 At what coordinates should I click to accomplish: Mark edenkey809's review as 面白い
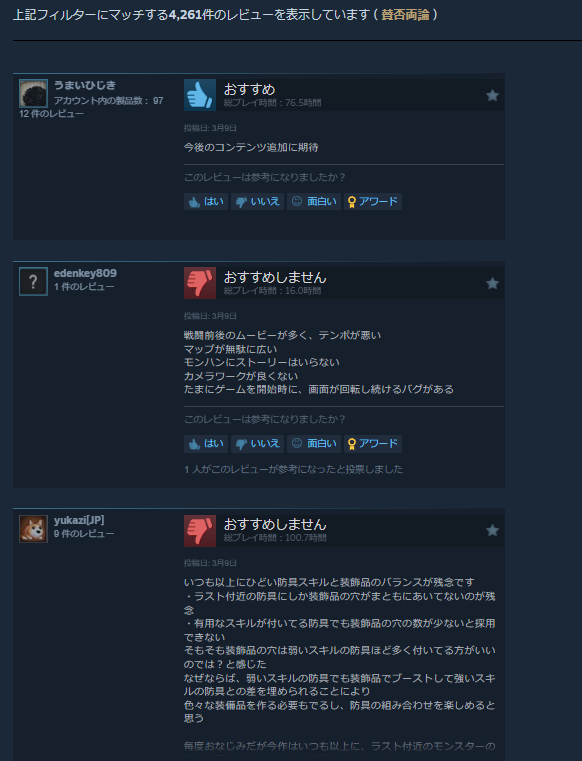click(314, 444)
